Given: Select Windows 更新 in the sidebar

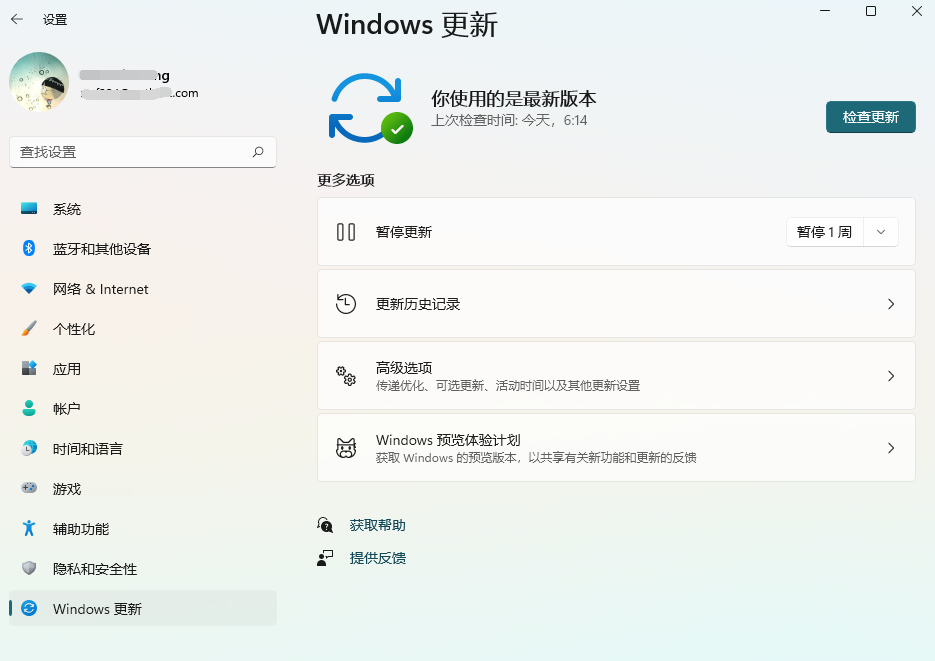Looking at the screenshot, I should [x=143, y=608].
